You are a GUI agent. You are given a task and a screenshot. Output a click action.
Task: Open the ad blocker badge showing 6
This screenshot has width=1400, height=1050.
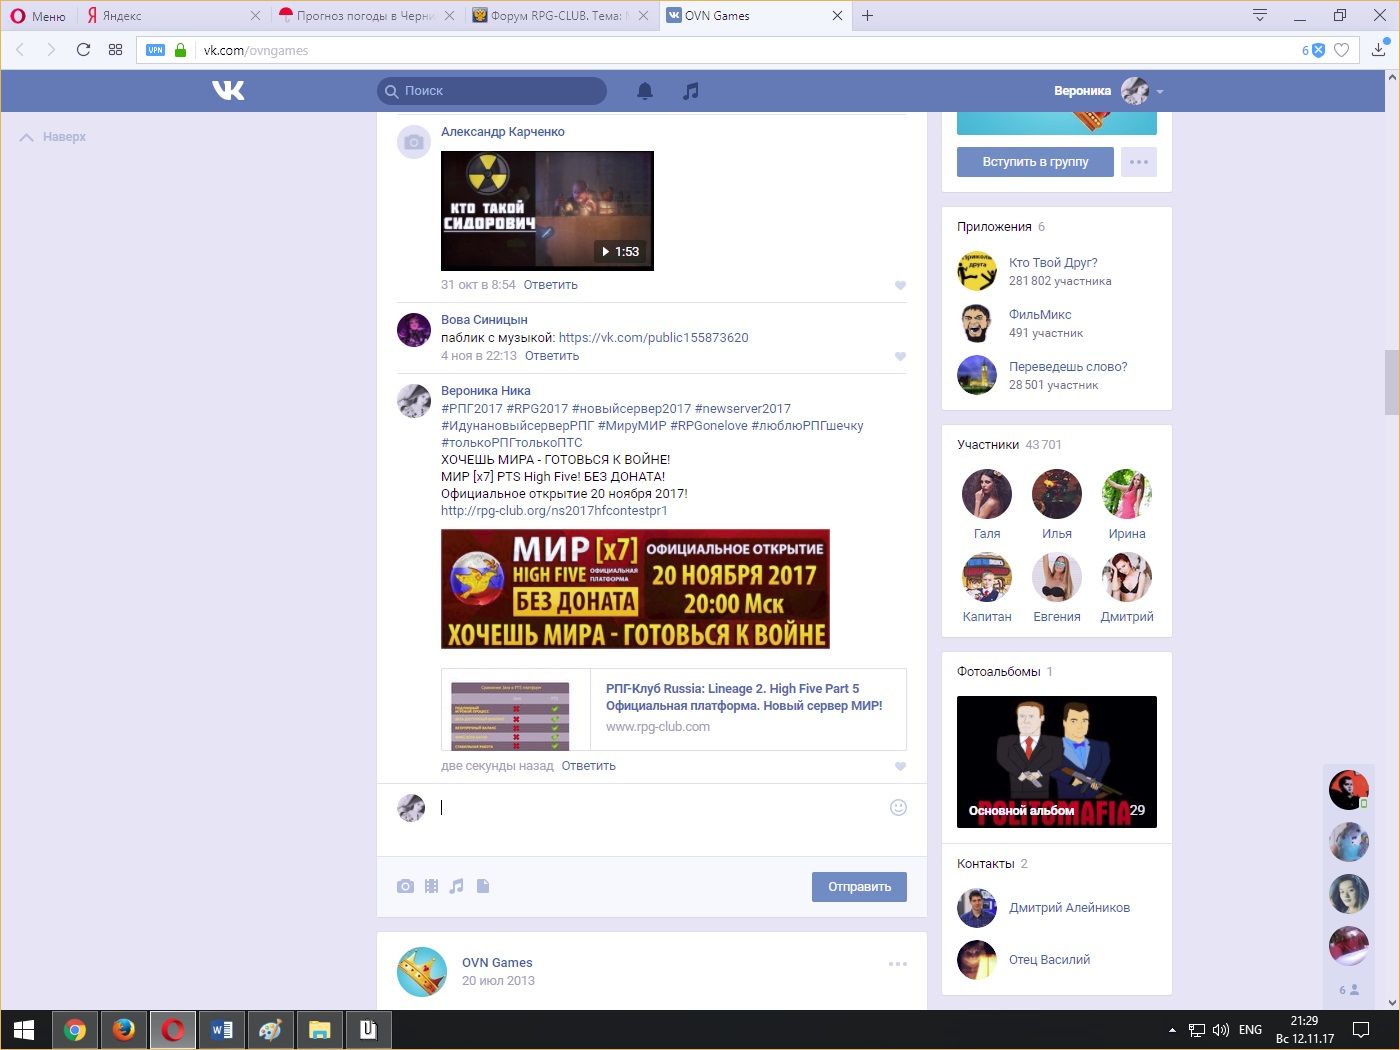pyautogui.click(x=1313, y=50)
